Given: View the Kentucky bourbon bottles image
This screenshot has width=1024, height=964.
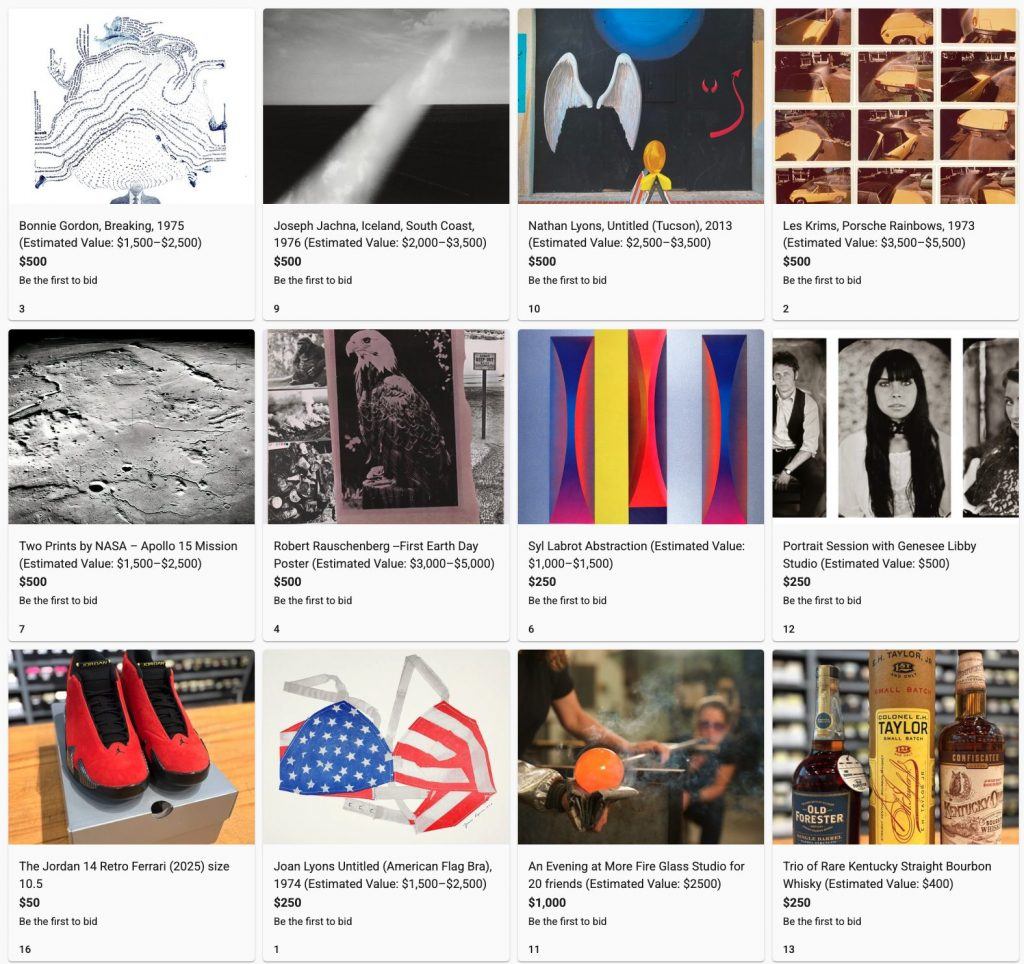Looking at the screenshot, I should 895,747.
